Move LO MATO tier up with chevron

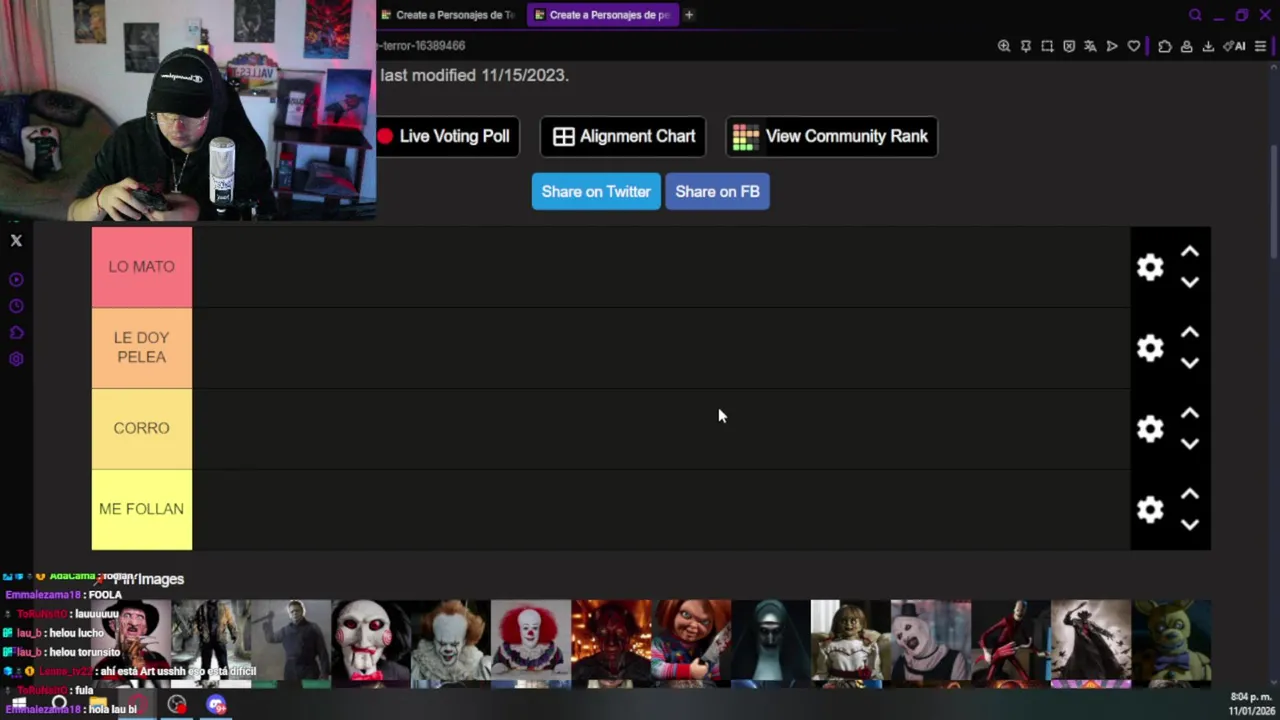[x=1190, y=252]
